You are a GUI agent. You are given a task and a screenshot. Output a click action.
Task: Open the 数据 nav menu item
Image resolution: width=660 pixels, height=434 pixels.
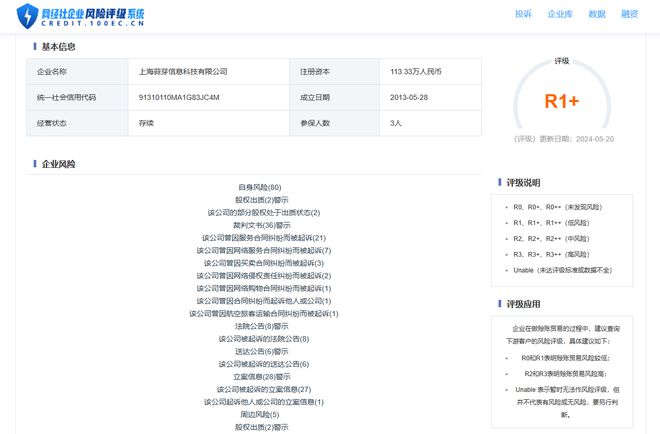[x=596, y=15]
